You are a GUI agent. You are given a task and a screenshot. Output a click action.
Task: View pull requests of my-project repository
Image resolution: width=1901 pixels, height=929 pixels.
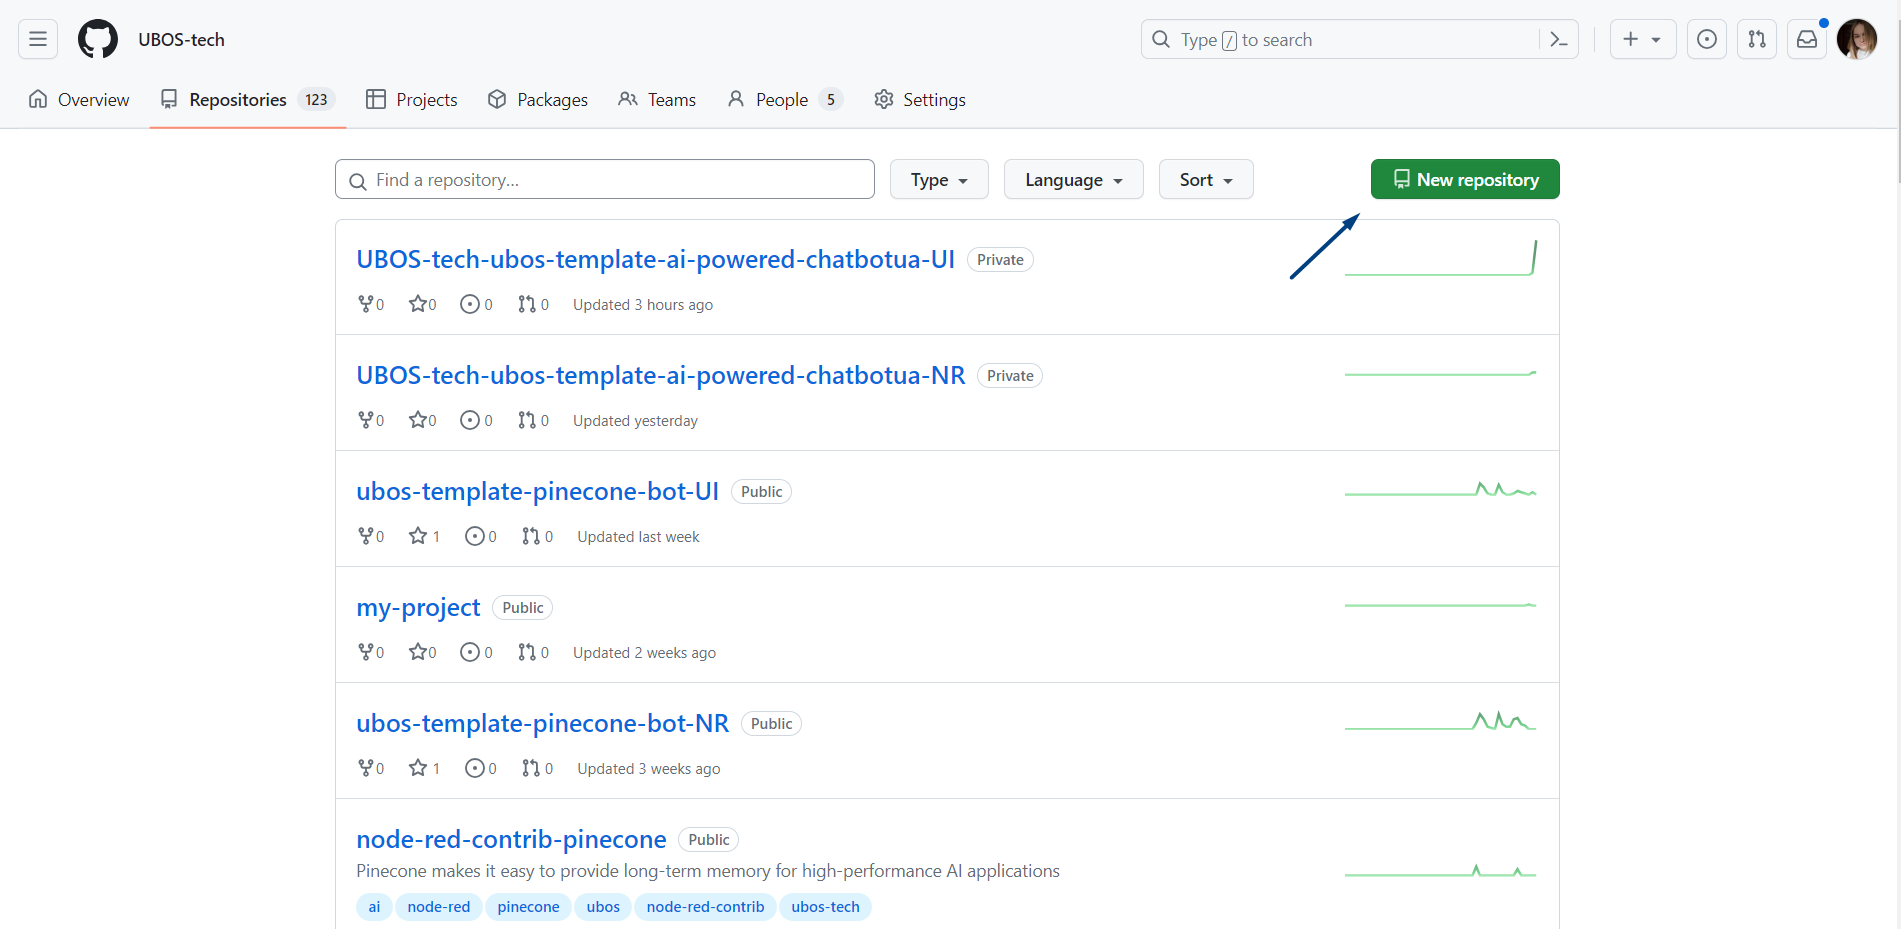(x=533, y=652)
